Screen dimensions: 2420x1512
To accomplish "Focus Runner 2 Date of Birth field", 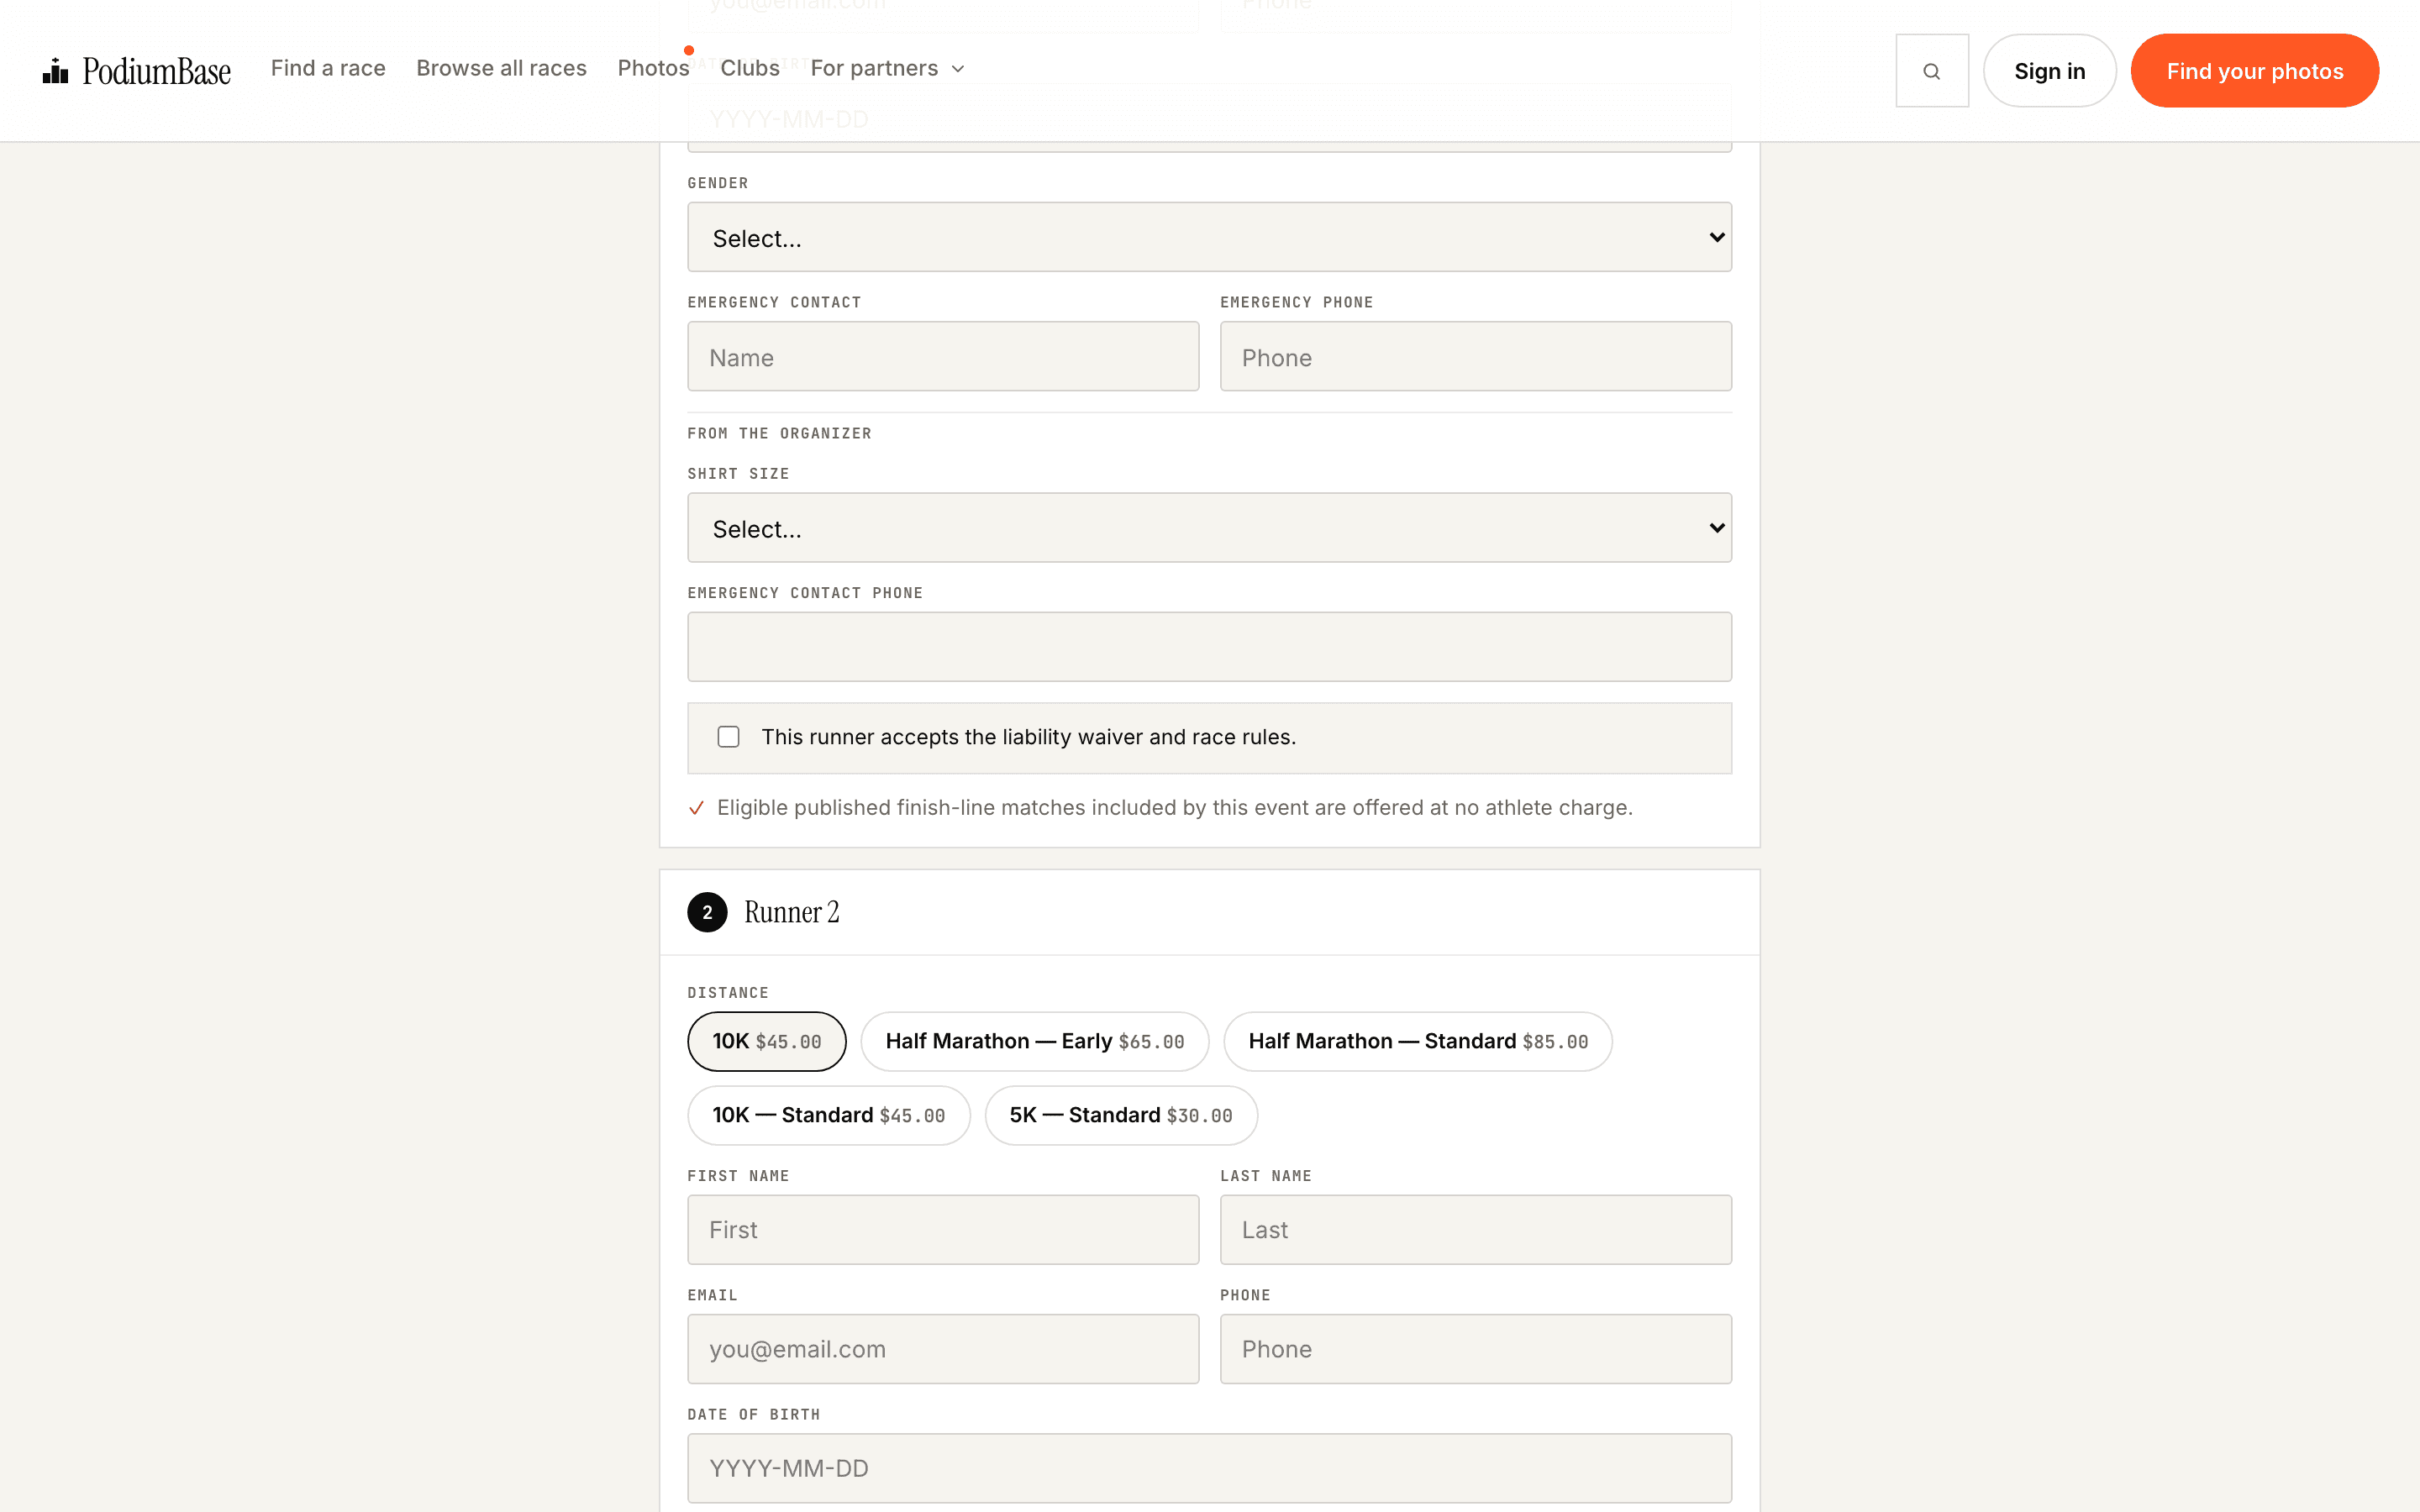I will point(1209,1468).
